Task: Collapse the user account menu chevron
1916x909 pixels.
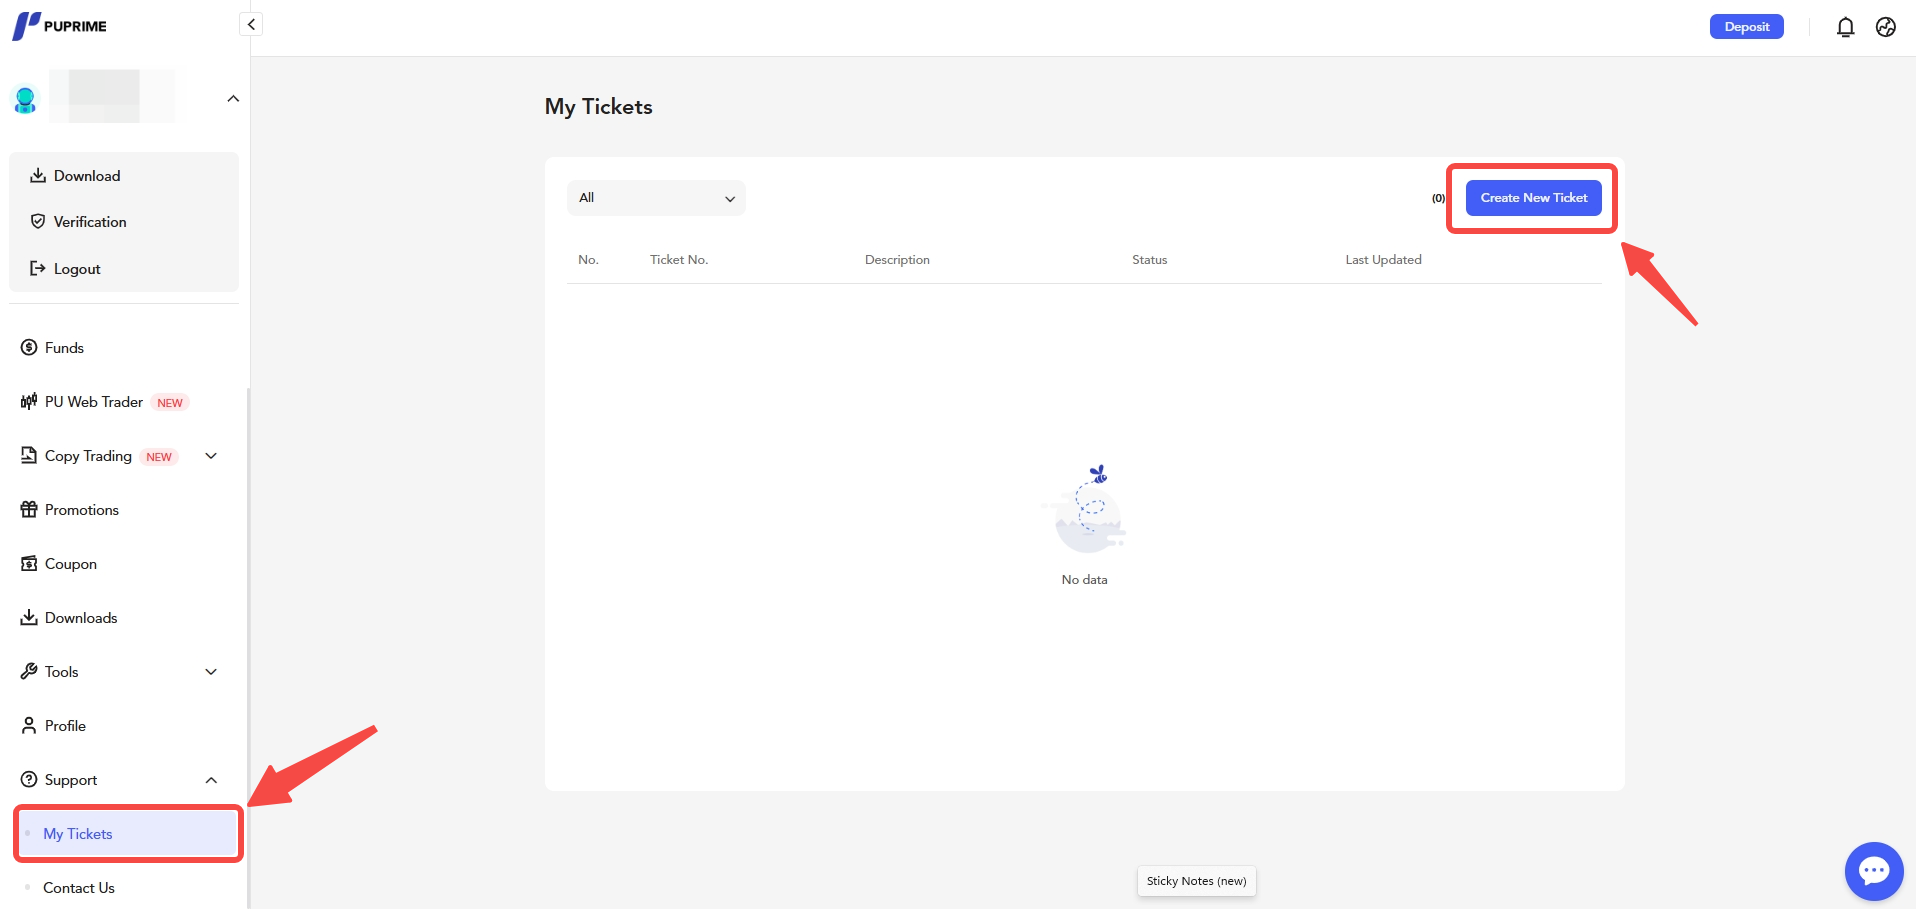Action: point(233,99)
